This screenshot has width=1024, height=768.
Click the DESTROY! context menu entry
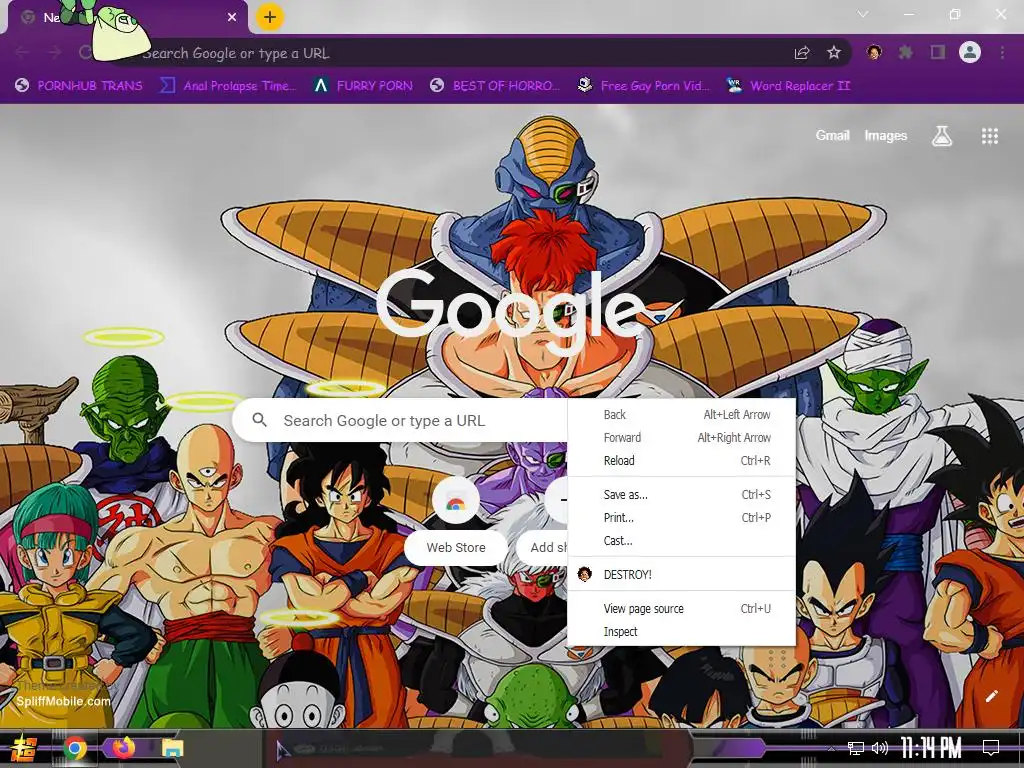click(682, 574)
